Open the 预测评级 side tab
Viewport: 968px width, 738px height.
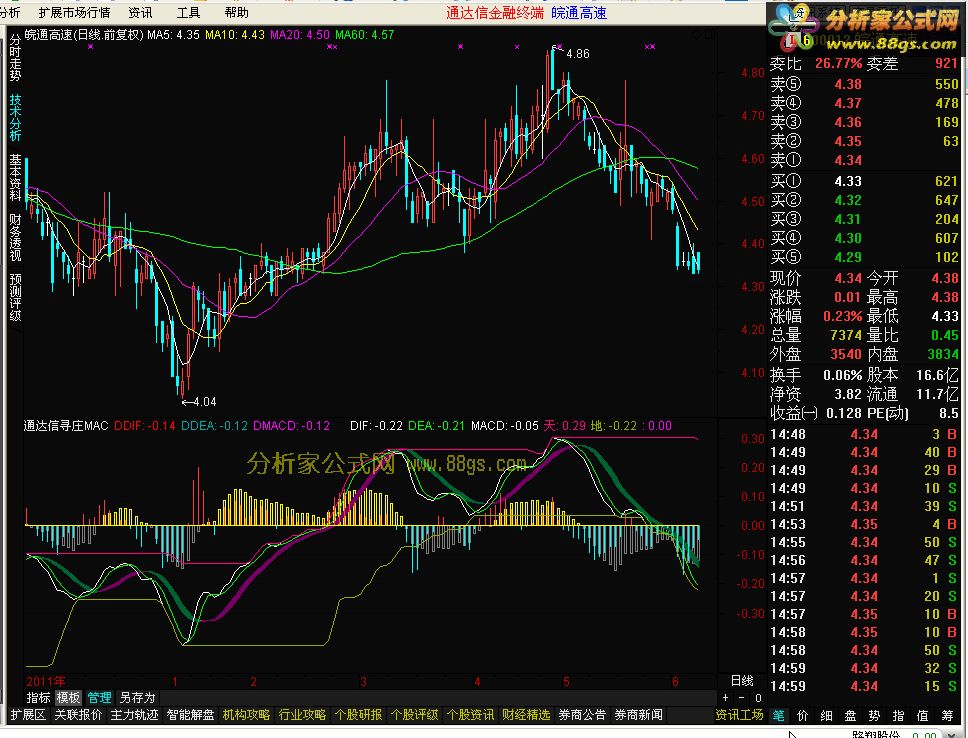(x=15, y=298)
